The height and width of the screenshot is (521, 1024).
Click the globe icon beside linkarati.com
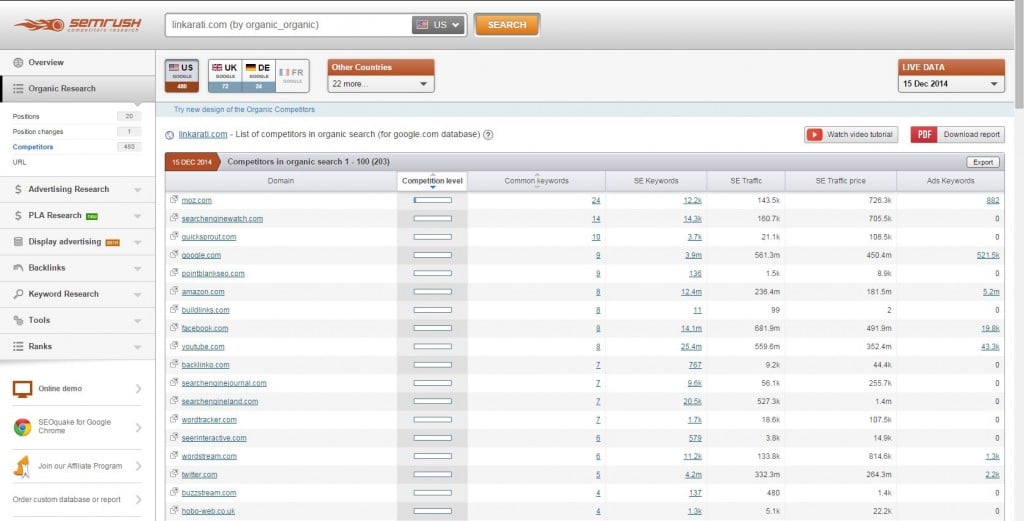tap(170, 135)
